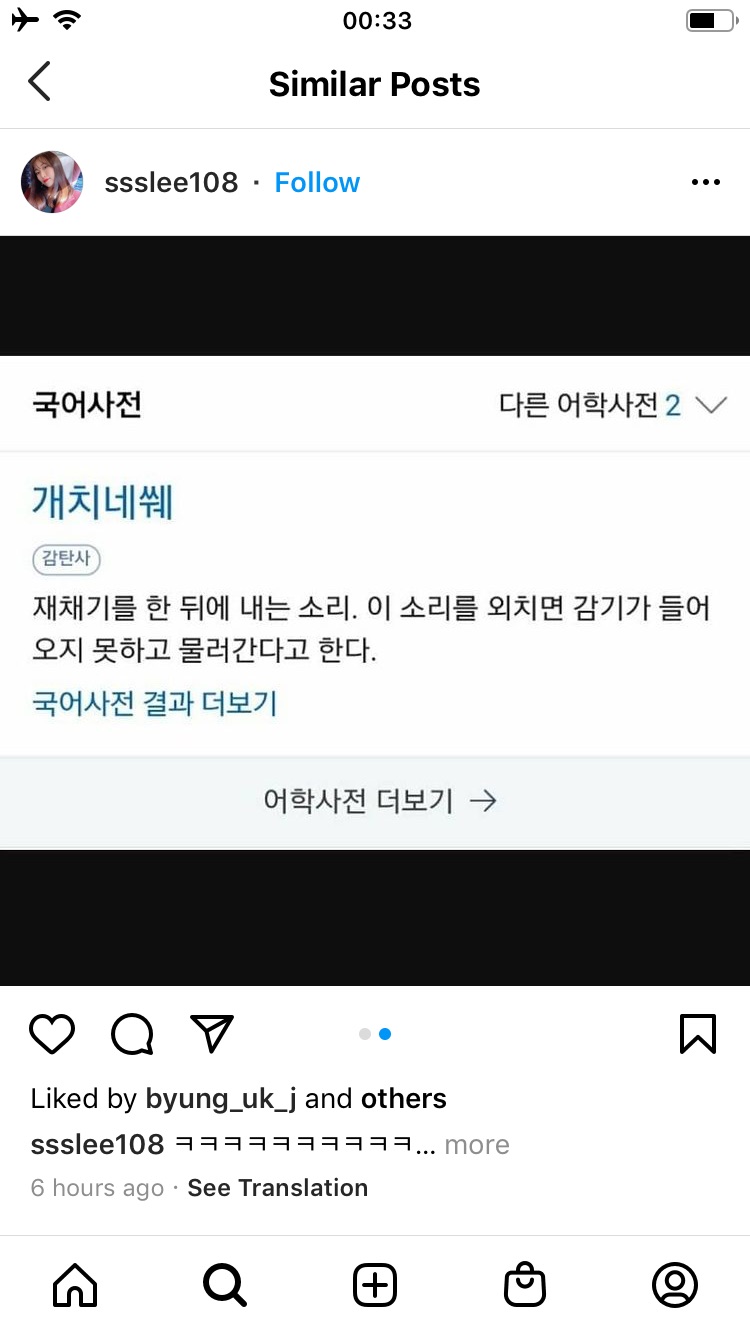Like the post with the heart icon

[52, 1034]
